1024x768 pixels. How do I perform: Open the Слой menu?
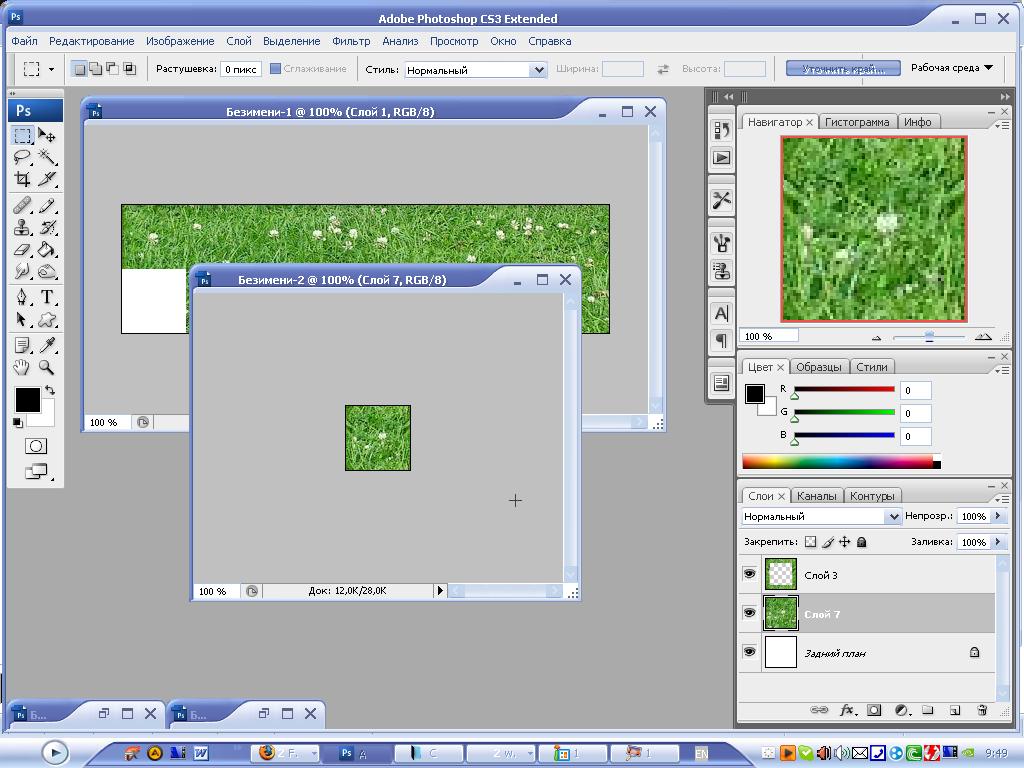point(238,41)
